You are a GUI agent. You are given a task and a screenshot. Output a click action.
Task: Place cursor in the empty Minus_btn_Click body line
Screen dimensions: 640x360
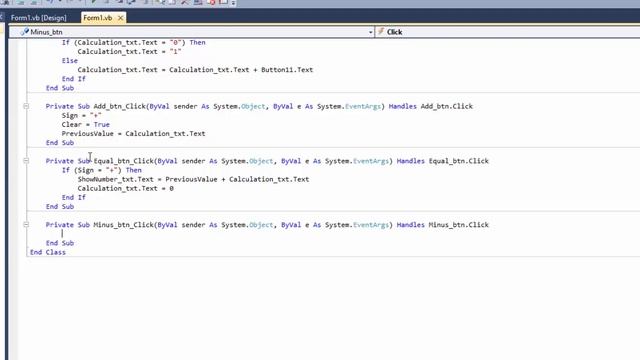[62, 233]
